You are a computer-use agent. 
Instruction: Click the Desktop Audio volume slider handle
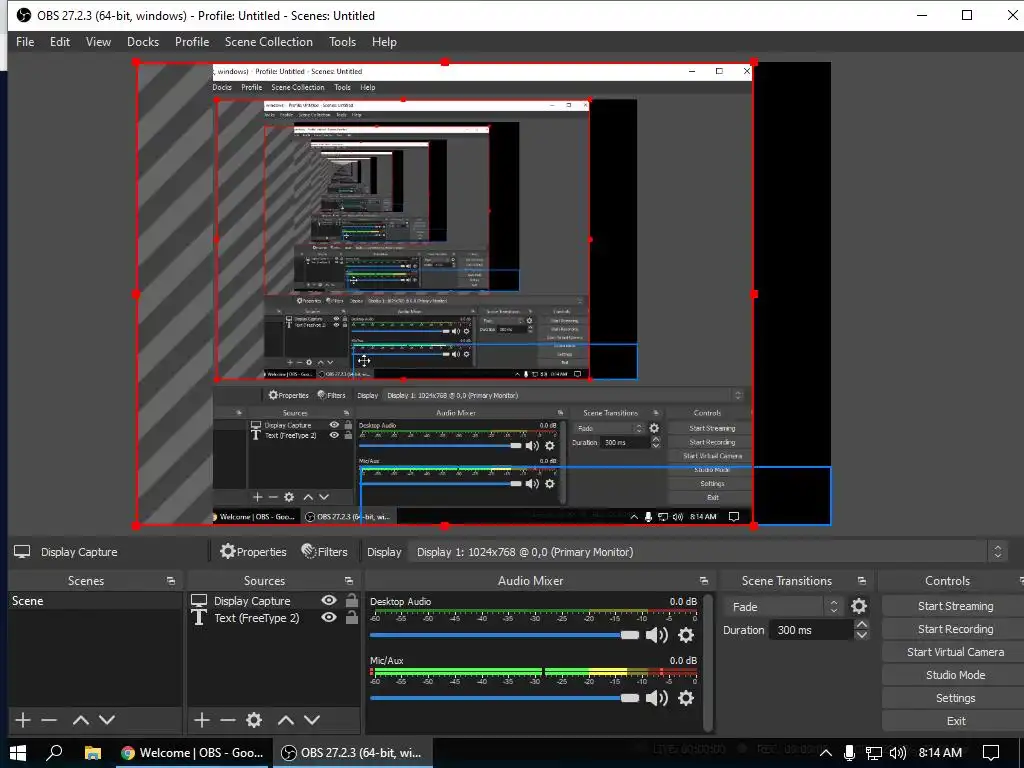click(x=630, y=635)
